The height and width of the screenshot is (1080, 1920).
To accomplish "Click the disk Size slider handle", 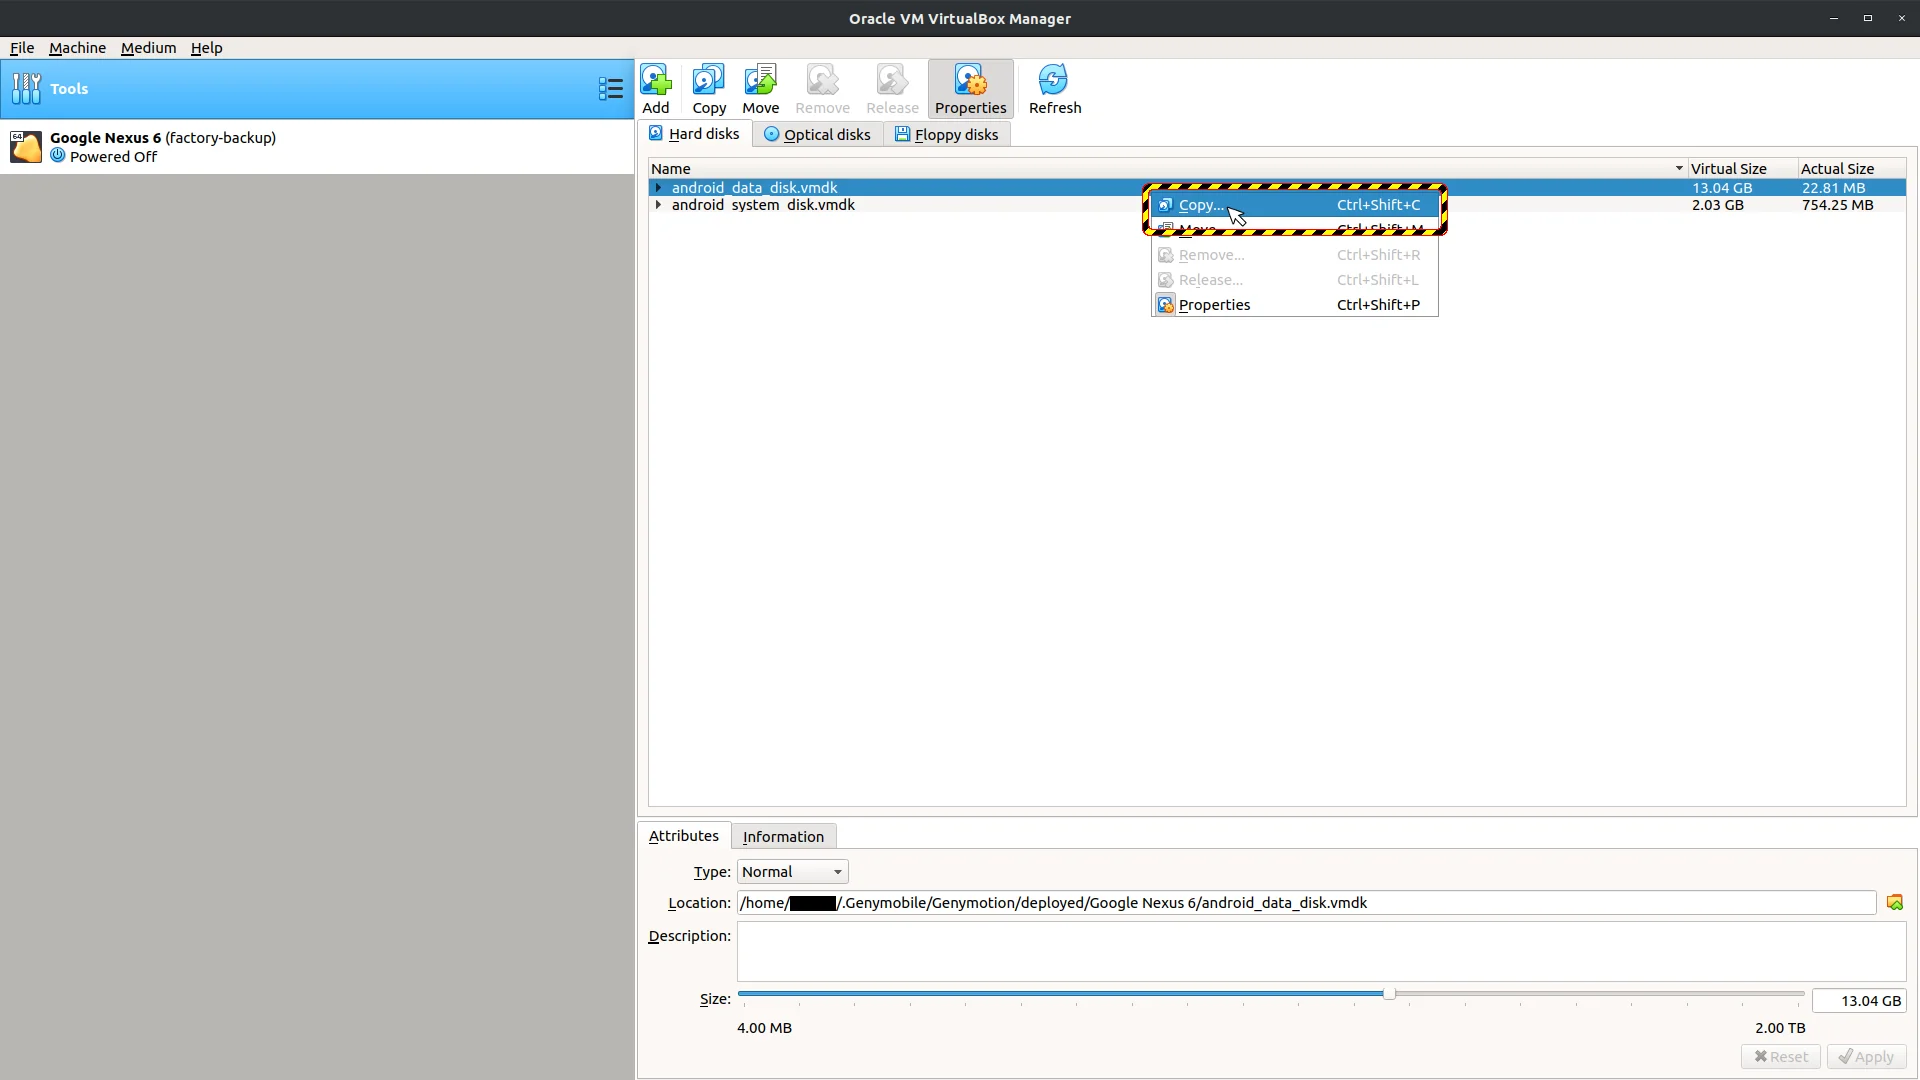I will pos(1389,994).
